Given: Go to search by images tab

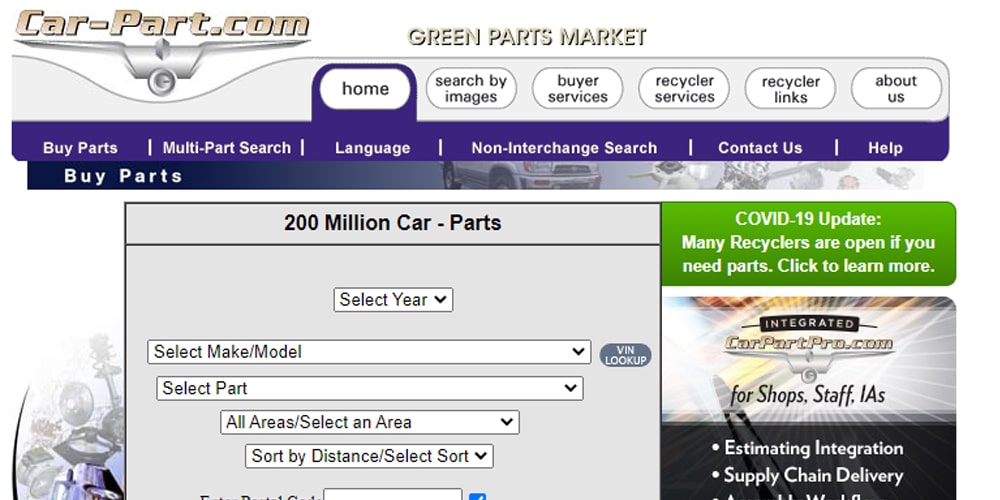Looking at the screenshot, I should click(471, 89).
